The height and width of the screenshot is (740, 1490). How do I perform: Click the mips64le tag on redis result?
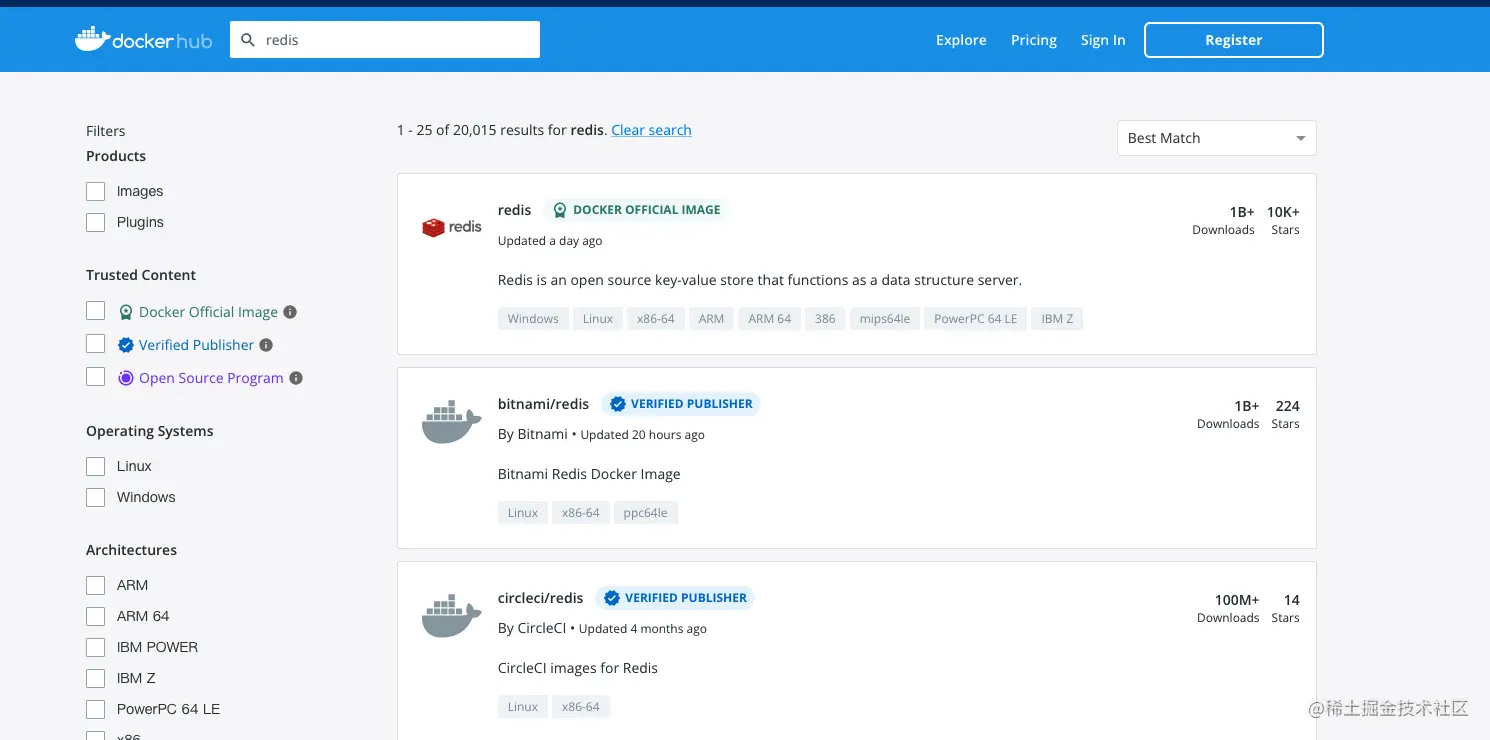click(x=885, y=319)
